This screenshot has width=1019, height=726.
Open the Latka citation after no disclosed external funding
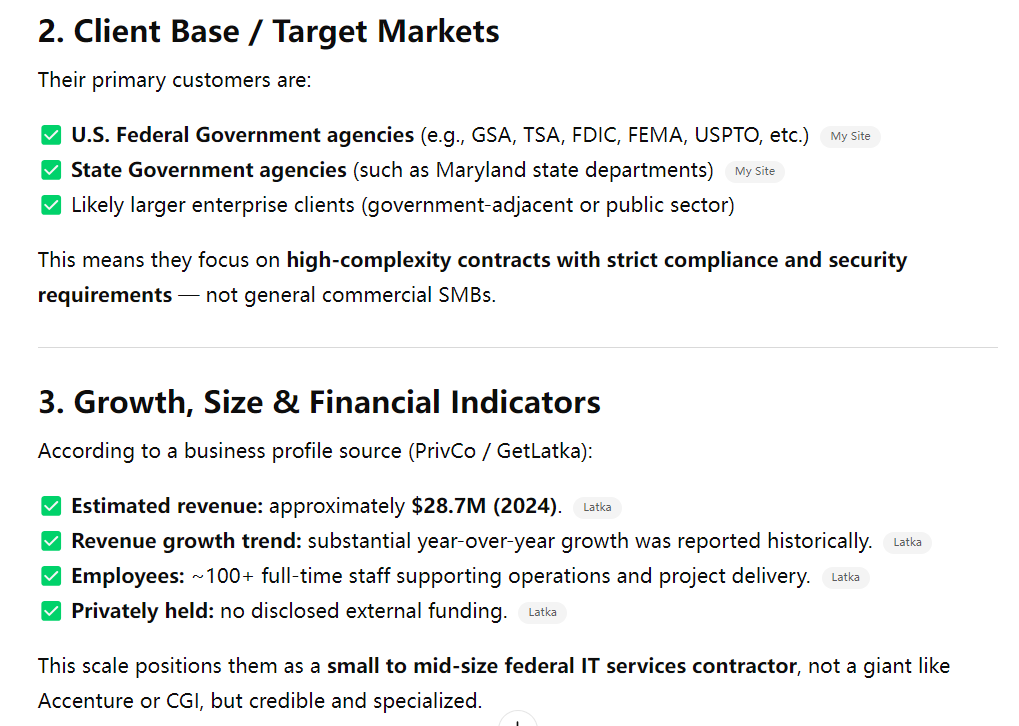[x=542, y=612]
